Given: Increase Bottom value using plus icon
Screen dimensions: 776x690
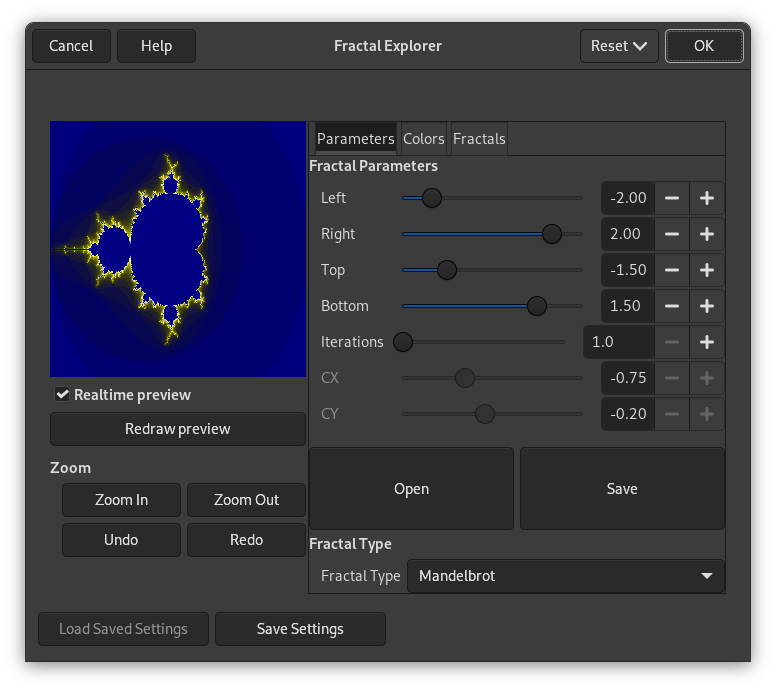Looking at the screenshot, I should (x=707, y=306).
